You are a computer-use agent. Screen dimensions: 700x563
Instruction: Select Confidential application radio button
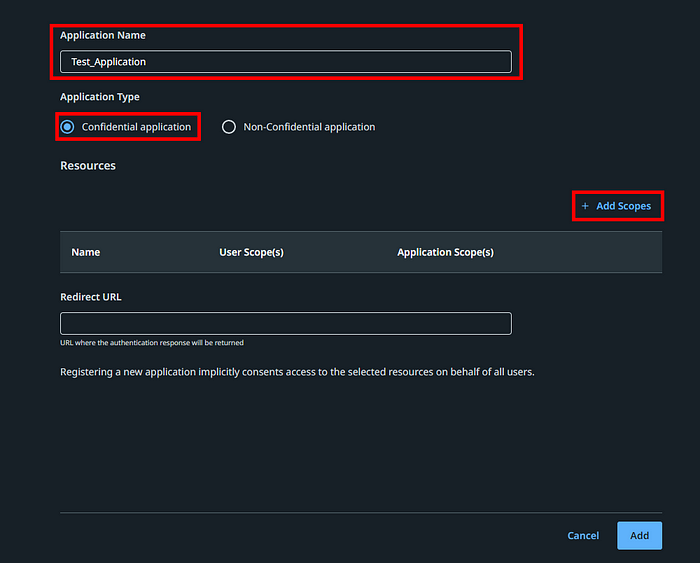point(67,127)
